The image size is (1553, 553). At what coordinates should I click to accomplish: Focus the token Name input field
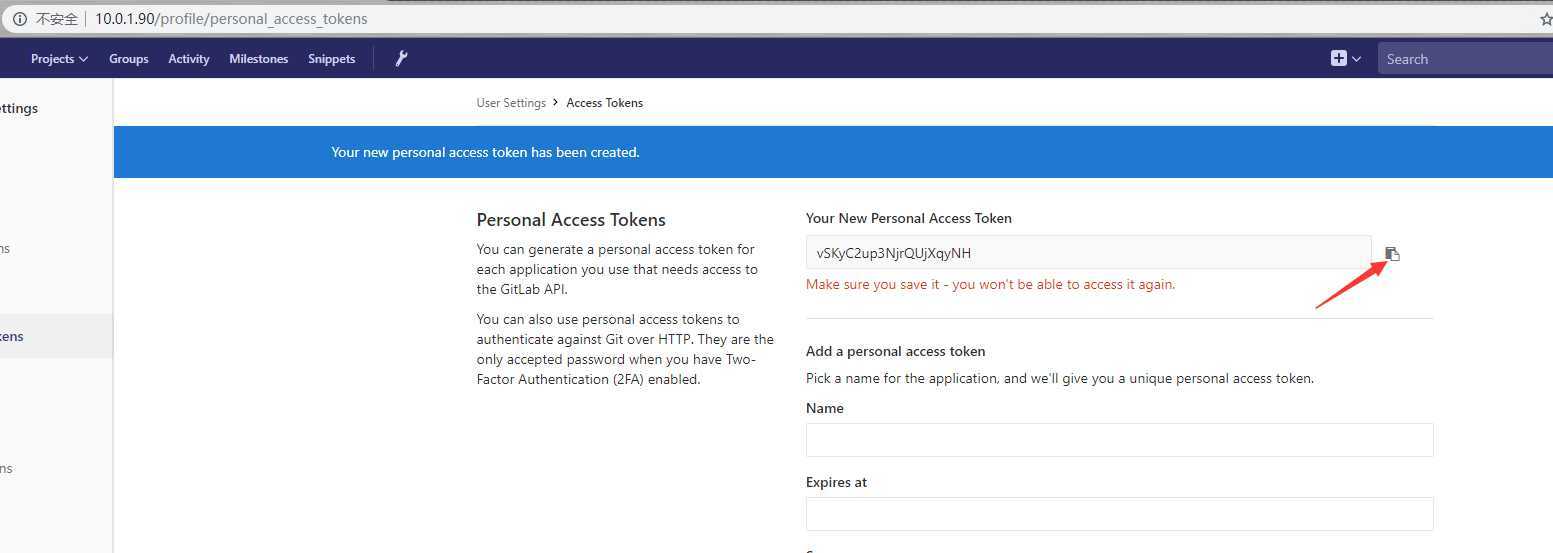[1119, 440]
